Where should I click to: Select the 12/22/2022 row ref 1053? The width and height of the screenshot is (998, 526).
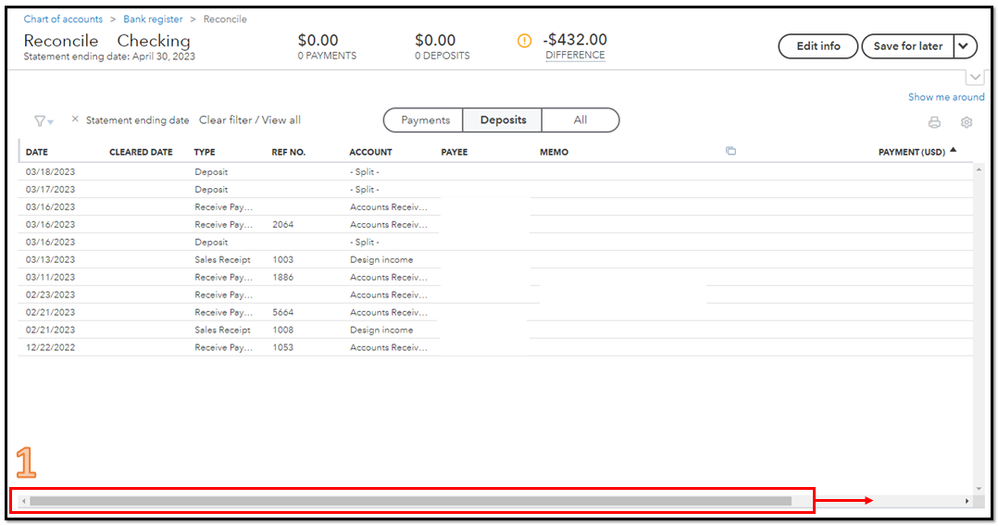coord(495,347)
